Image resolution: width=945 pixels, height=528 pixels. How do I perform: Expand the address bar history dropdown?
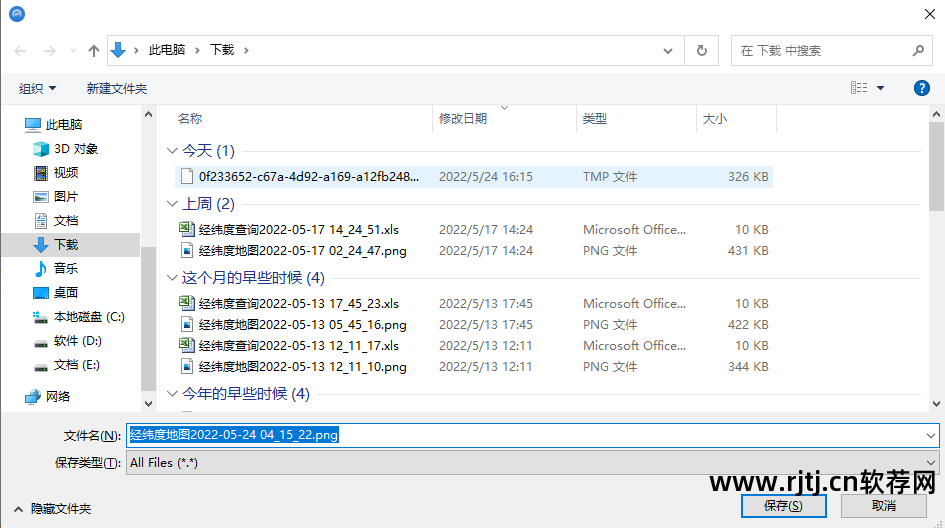[668, 50]
